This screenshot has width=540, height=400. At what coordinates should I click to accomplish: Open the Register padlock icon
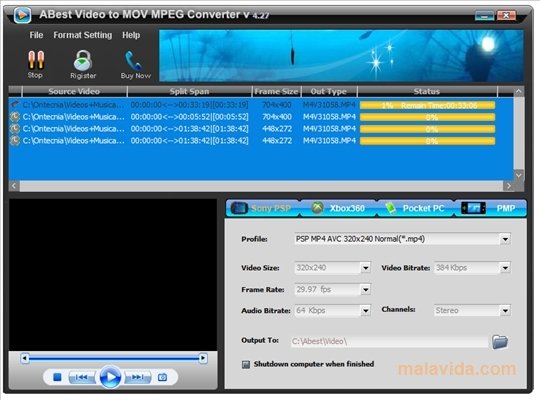[x=83, y=60]
